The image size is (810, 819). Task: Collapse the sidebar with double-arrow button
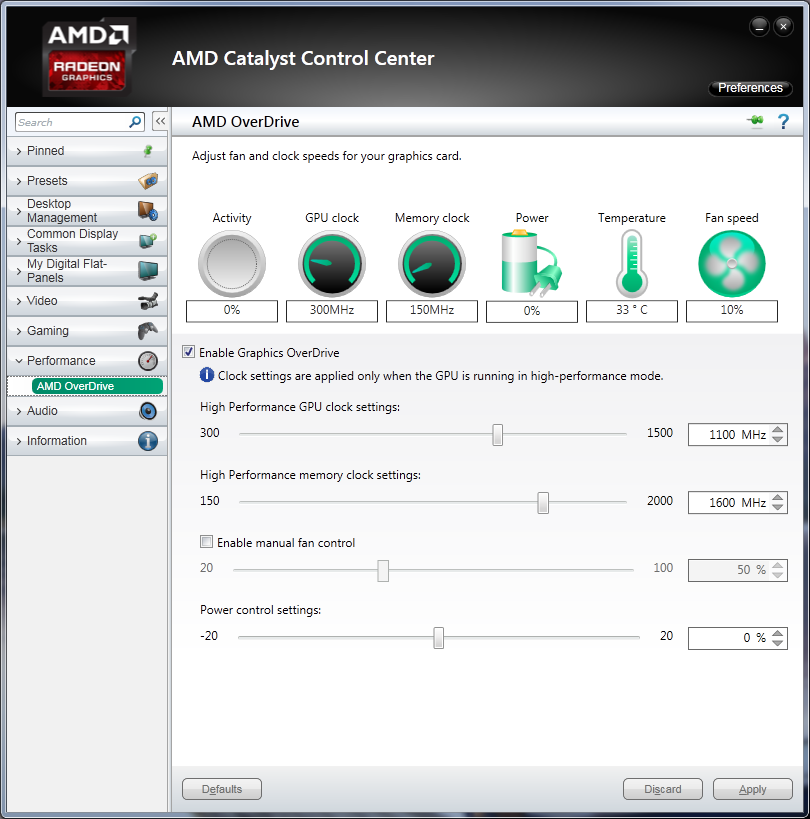coord(160,121)
